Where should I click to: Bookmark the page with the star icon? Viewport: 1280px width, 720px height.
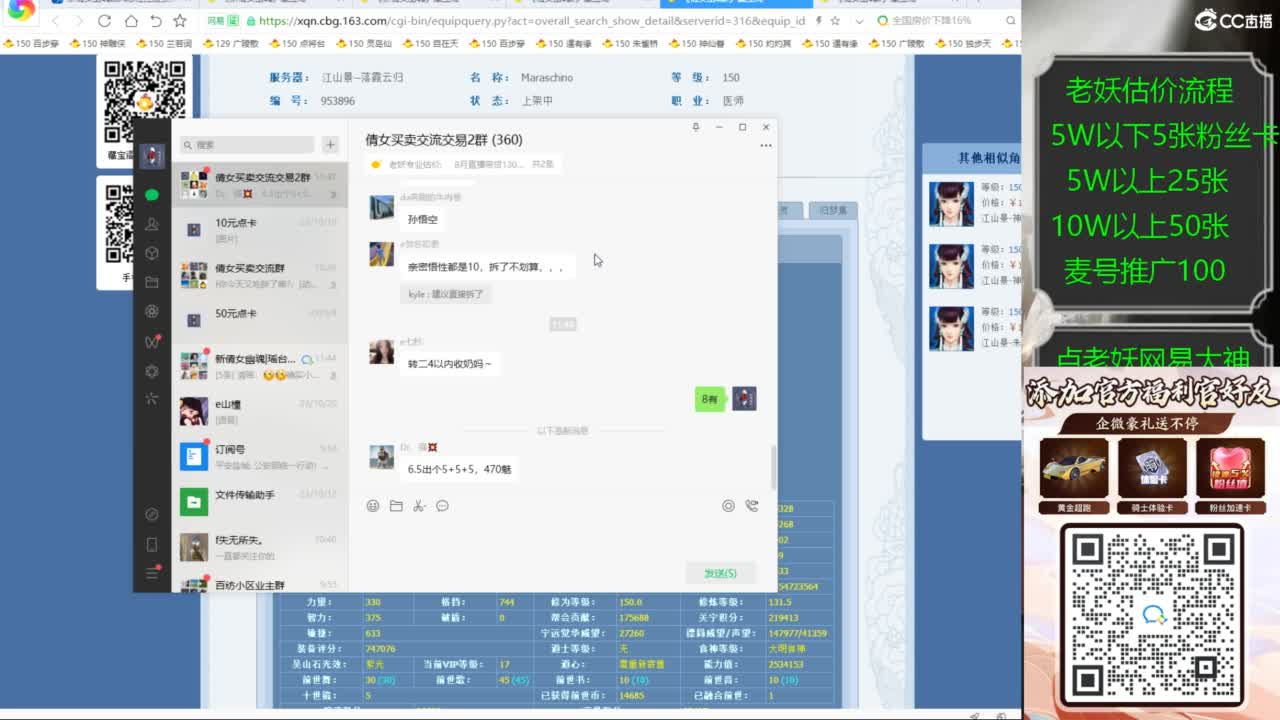pos(180,20)
